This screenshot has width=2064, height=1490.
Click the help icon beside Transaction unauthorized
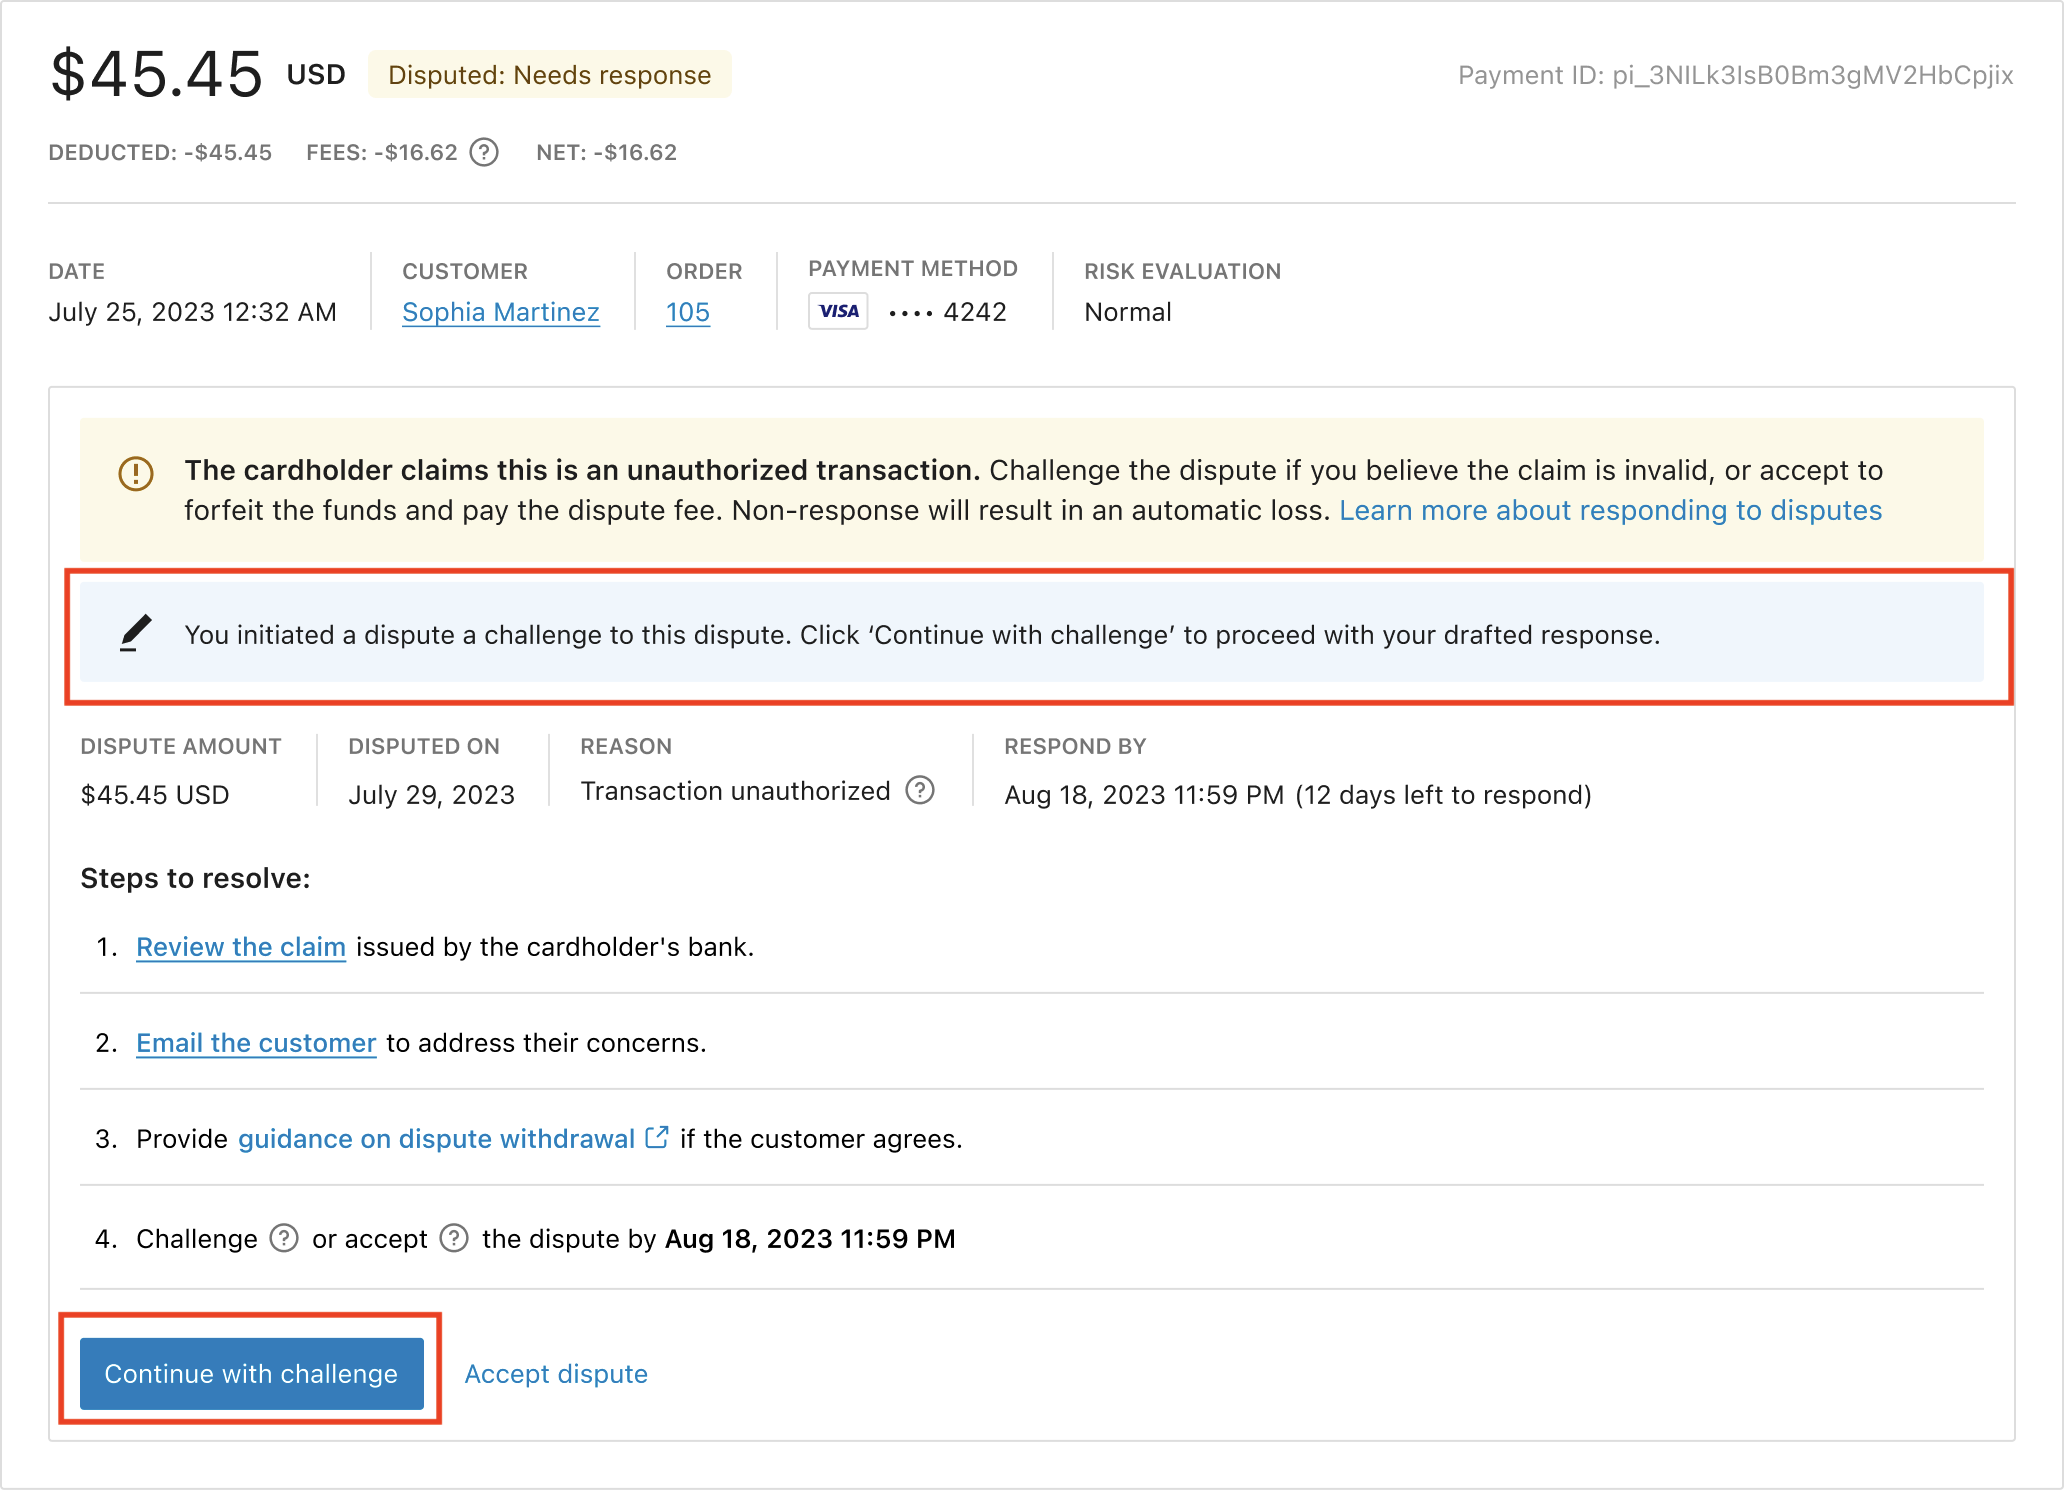[920, 791]
